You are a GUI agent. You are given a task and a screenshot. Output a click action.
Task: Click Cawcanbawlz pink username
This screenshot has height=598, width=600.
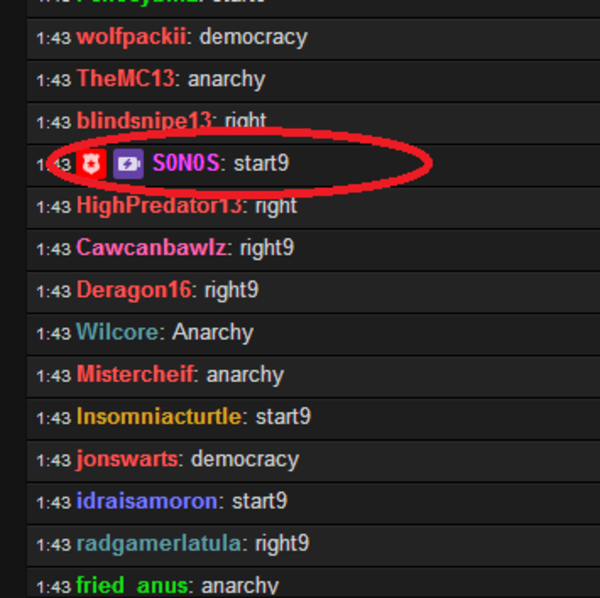coord(152,248)
